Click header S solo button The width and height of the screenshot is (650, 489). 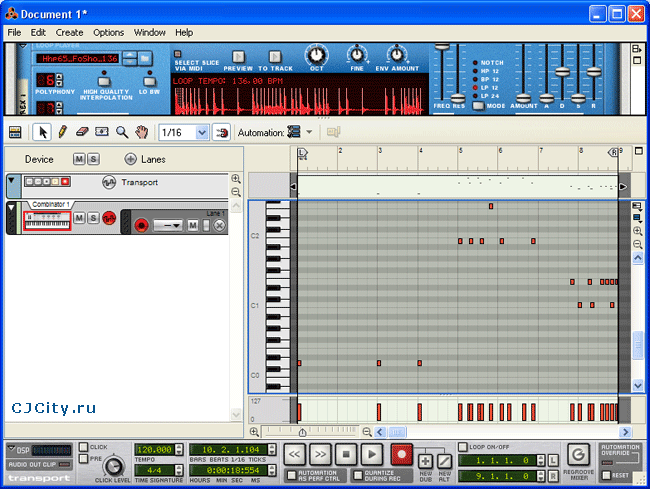point(93,159)
